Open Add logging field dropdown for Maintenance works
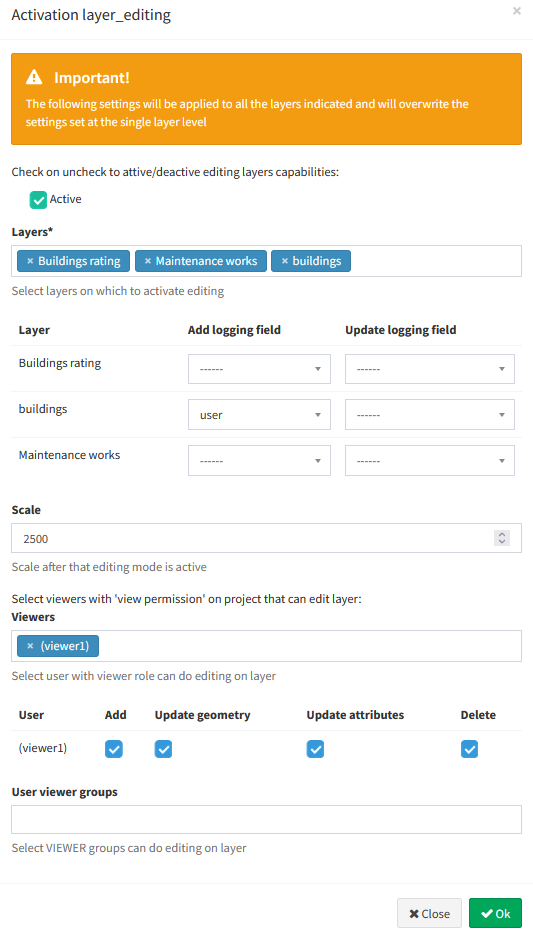The height and width of the screenshot is (942, 533). (259, 461)
